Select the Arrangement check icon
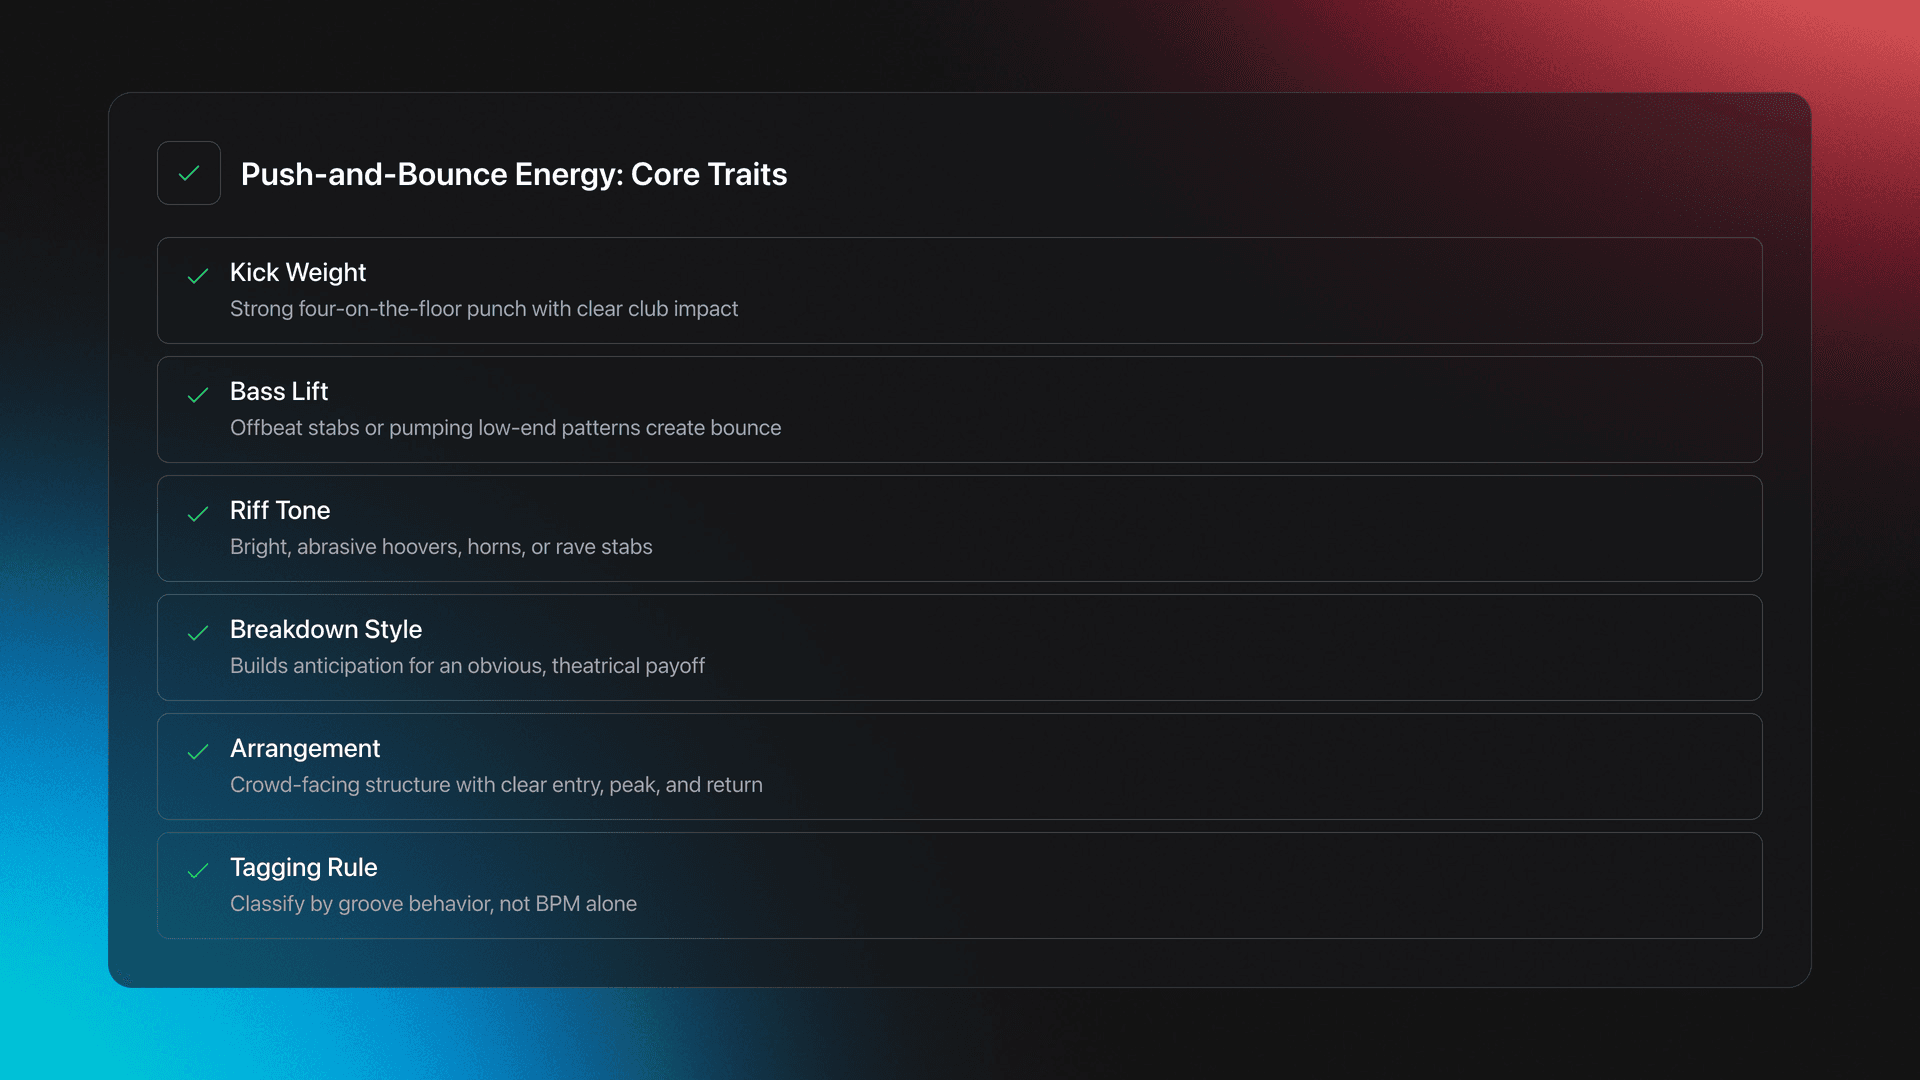Screen dimensions: 1920x1080 (197, 754)
